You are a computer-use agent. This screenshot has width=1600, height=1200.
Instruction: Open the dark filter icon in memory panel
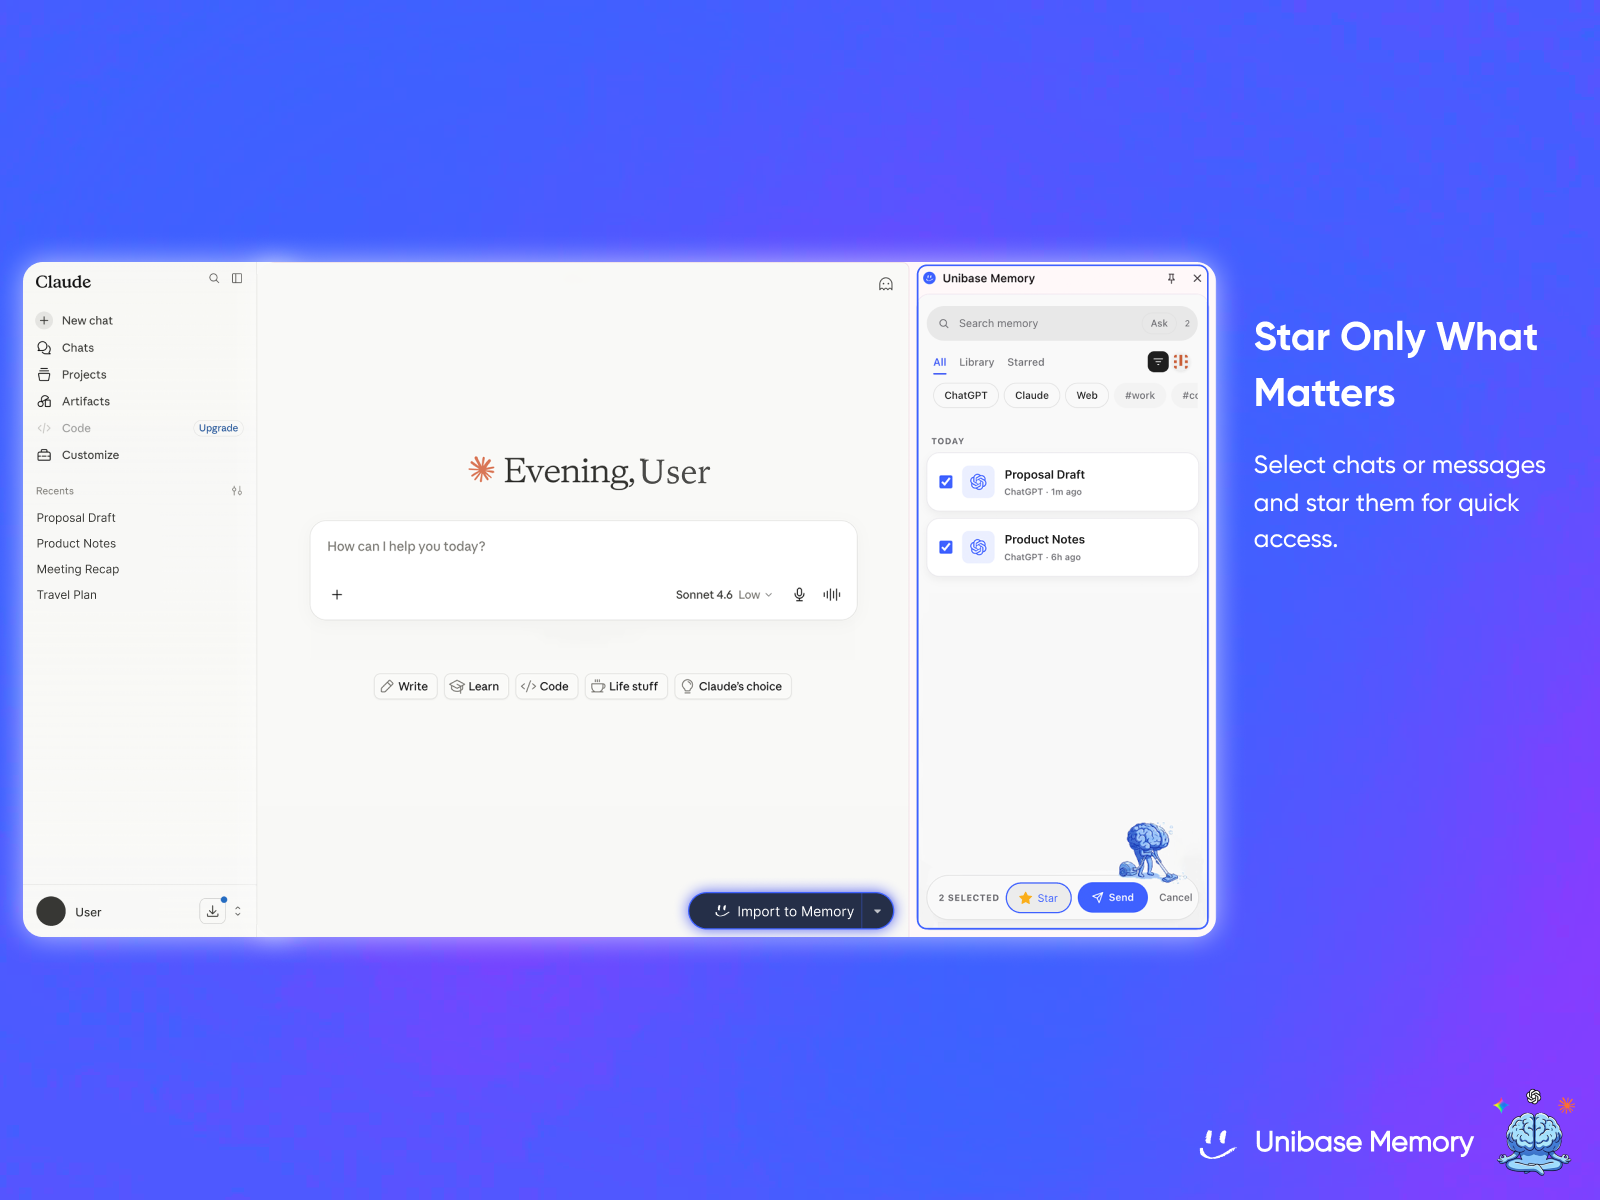[x=1158, y=362]
